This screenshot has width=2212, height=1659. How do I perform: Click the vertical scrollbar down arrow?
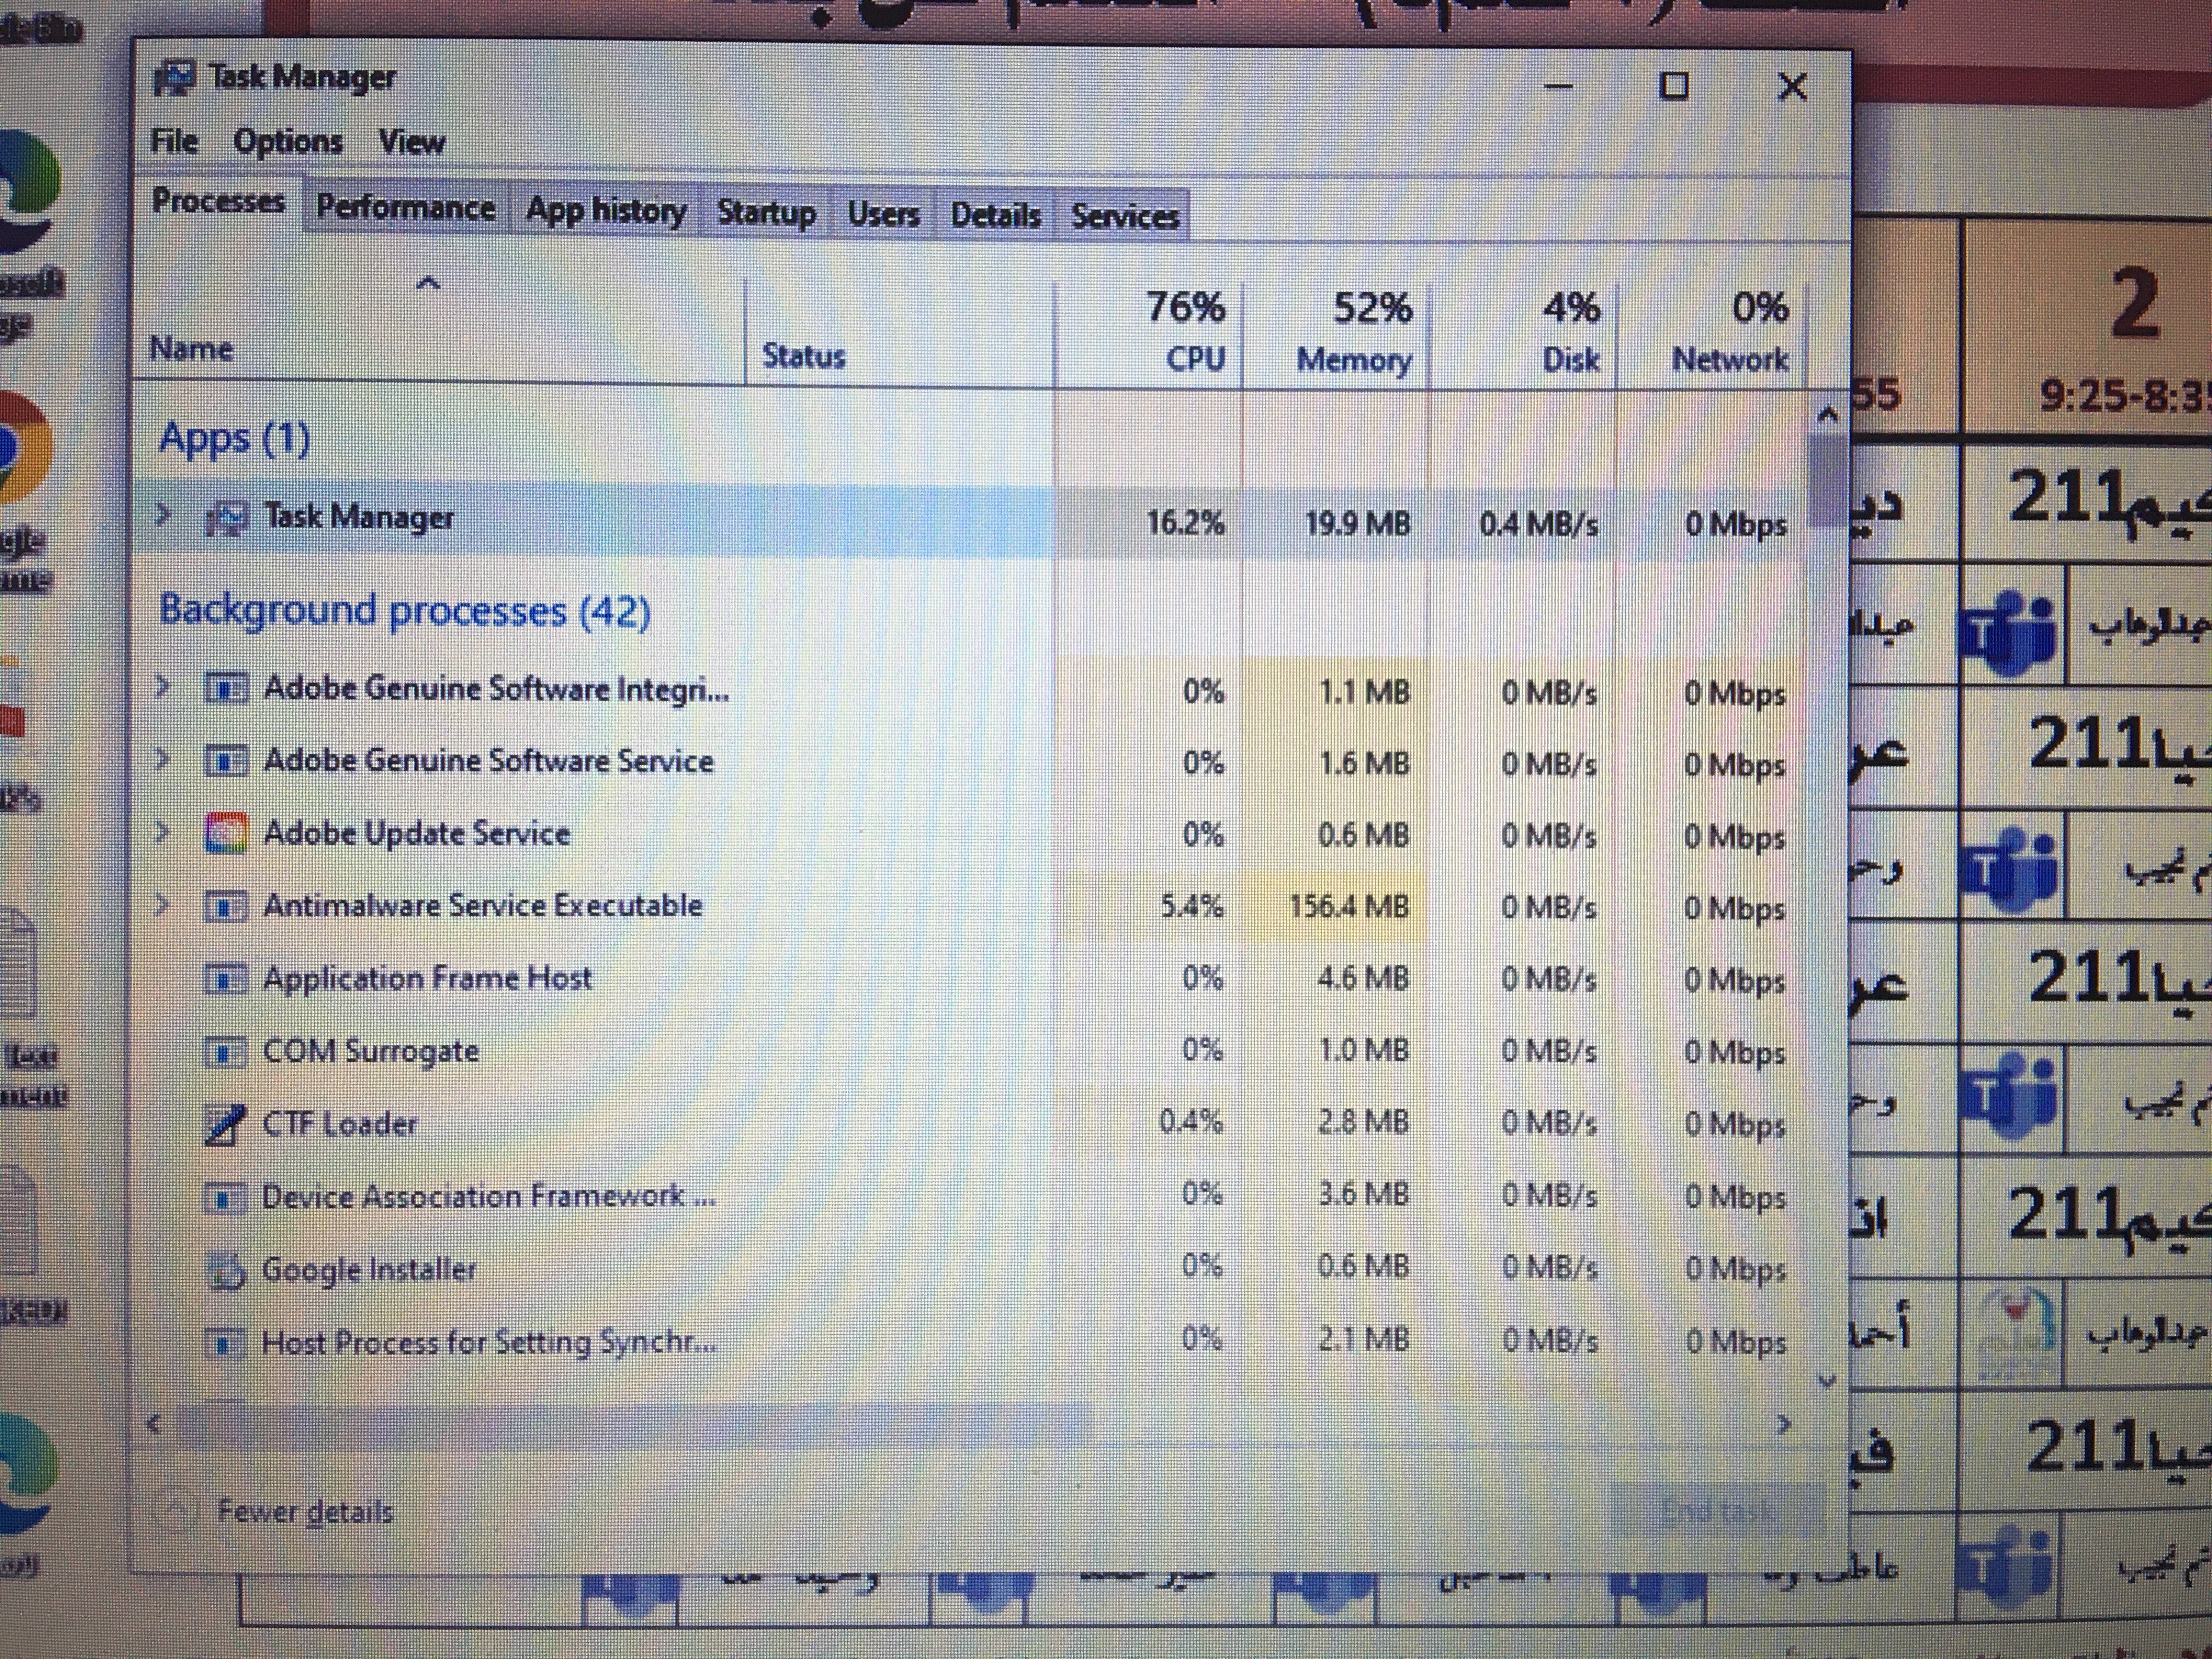click(1827, 1382)
